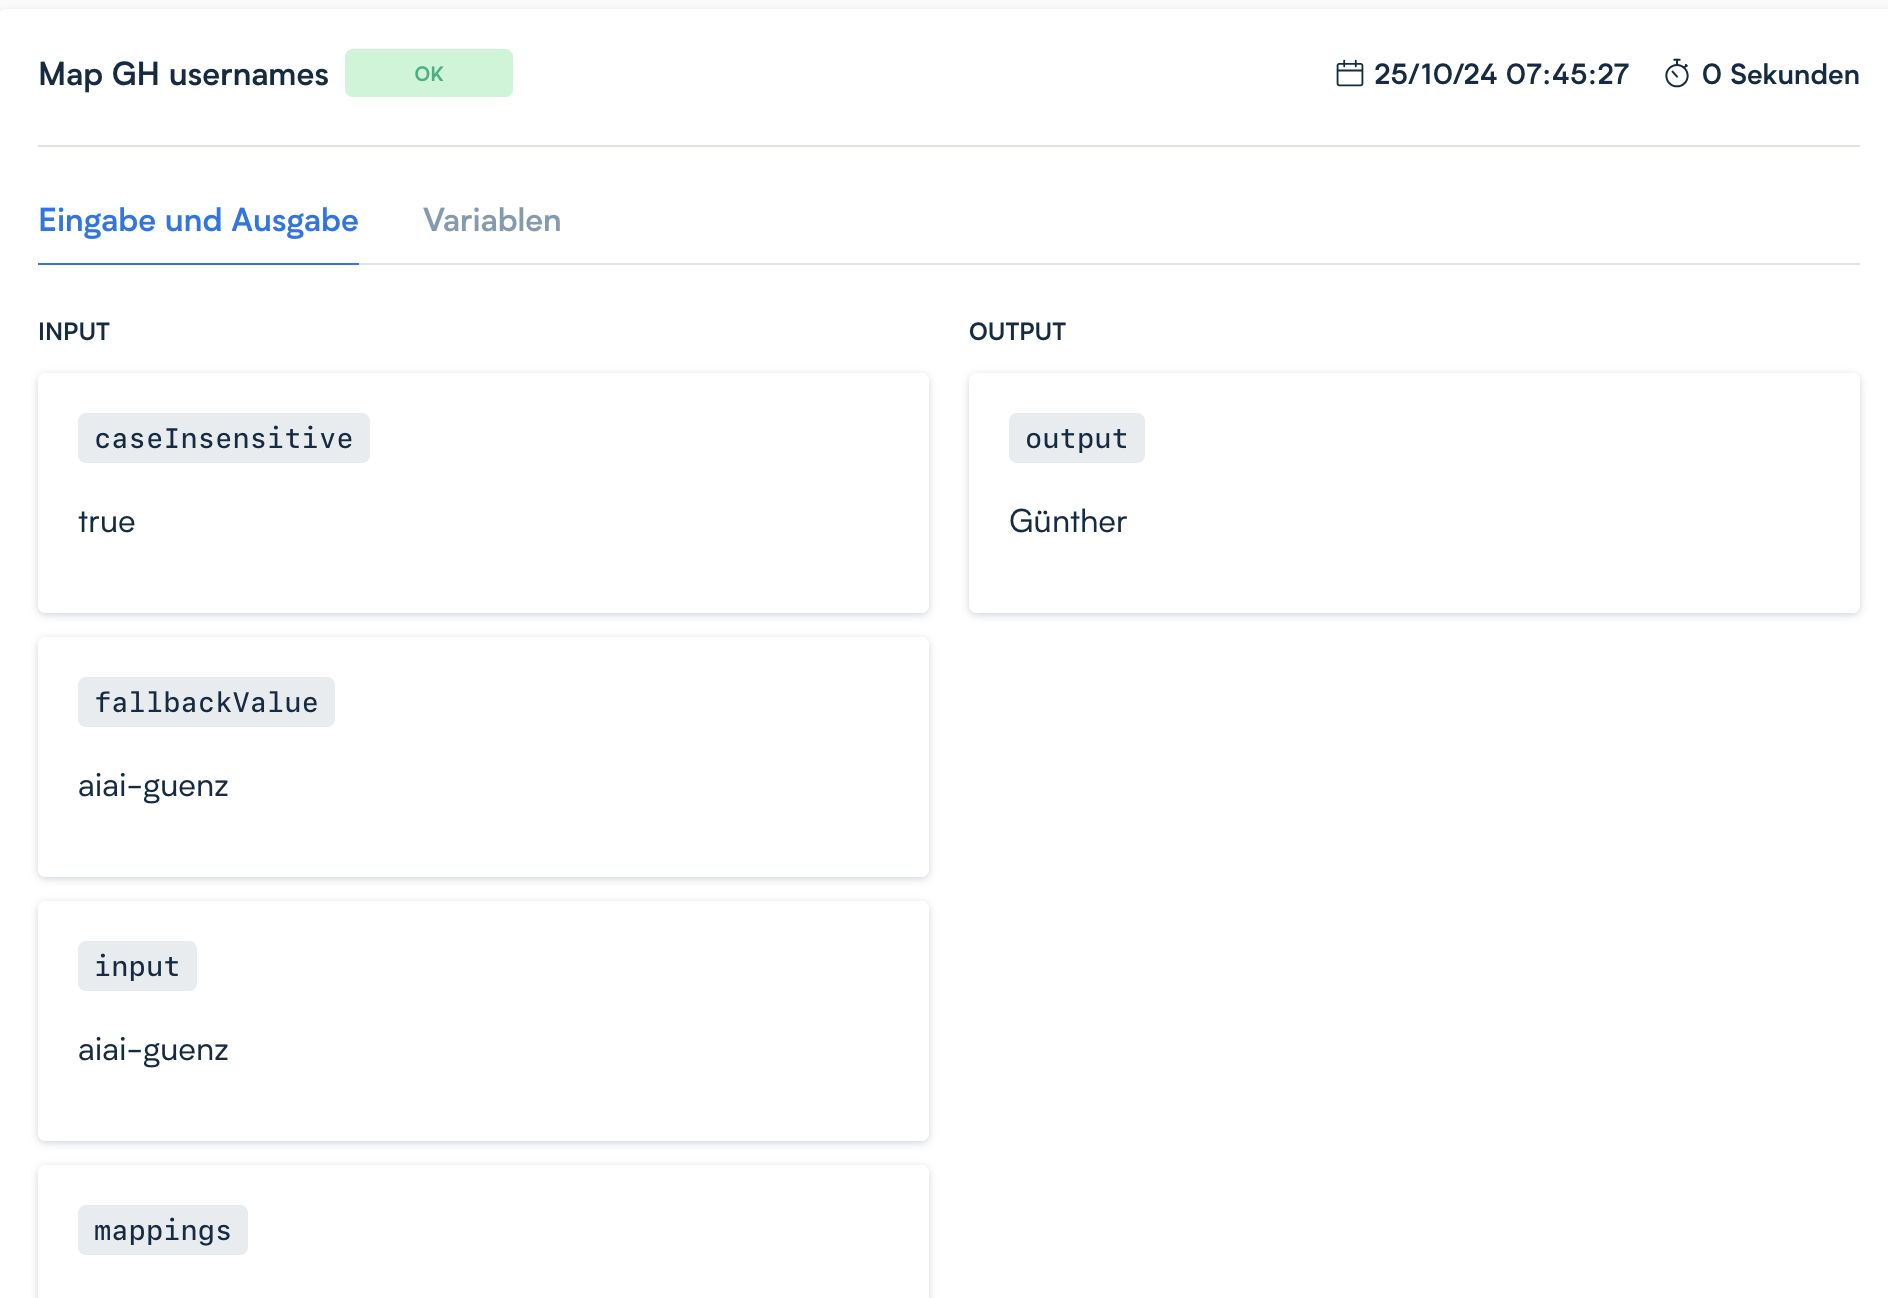Image resolution: width=1888 pixels, height=1298 pixels.
Task: Switch to the Variablen tab
Action: pos(491,220)
